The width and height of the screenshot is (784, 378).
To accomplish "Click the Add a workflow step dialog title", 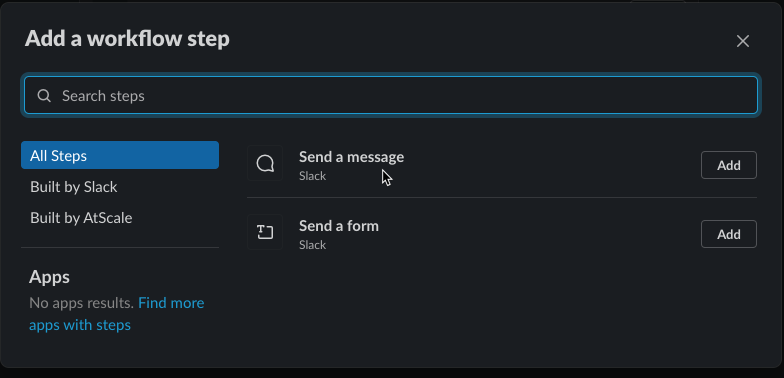I will pos(127,38).
